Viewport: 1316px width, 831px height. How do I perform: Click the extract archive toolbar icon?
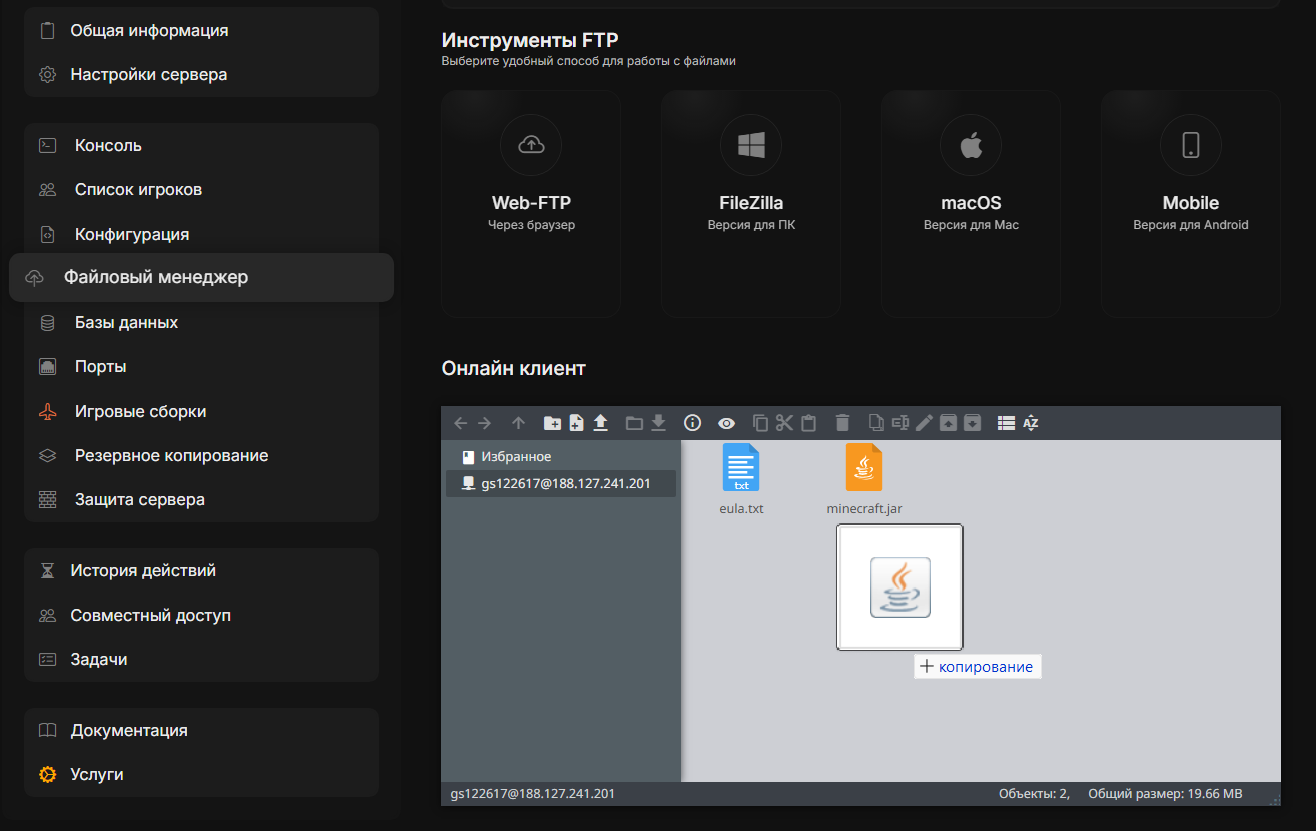tap(949, 423)
